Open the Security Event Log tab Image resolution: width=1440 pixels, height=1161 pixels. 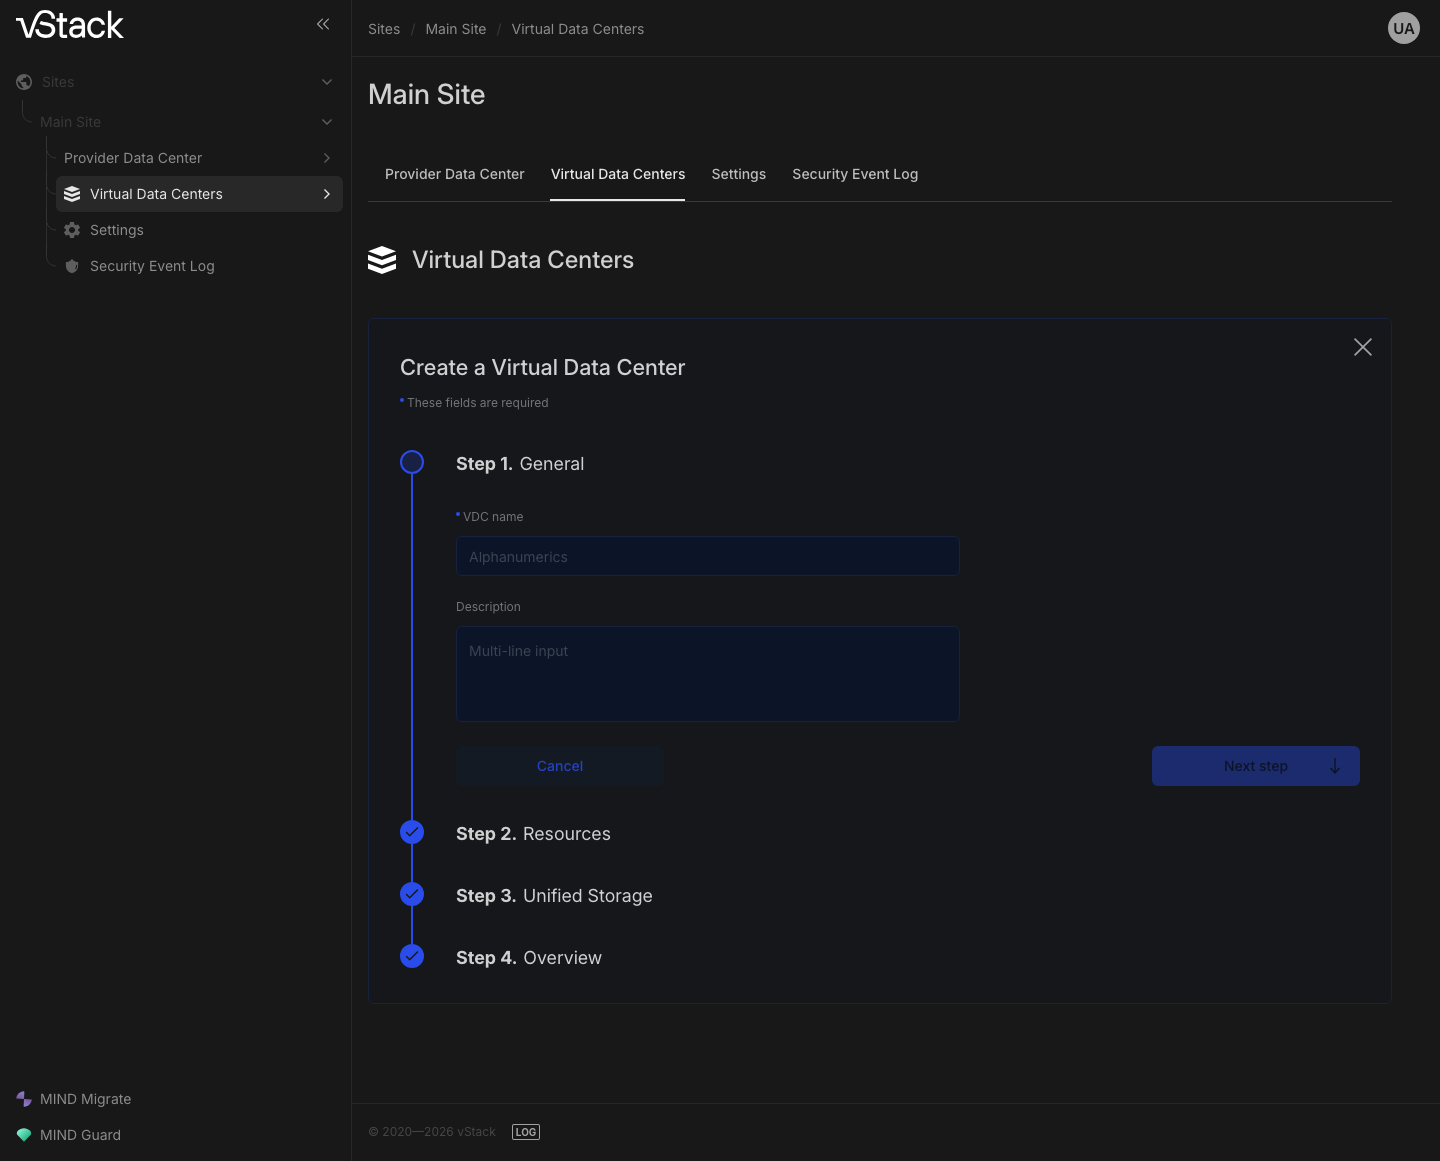click(855, 174)
